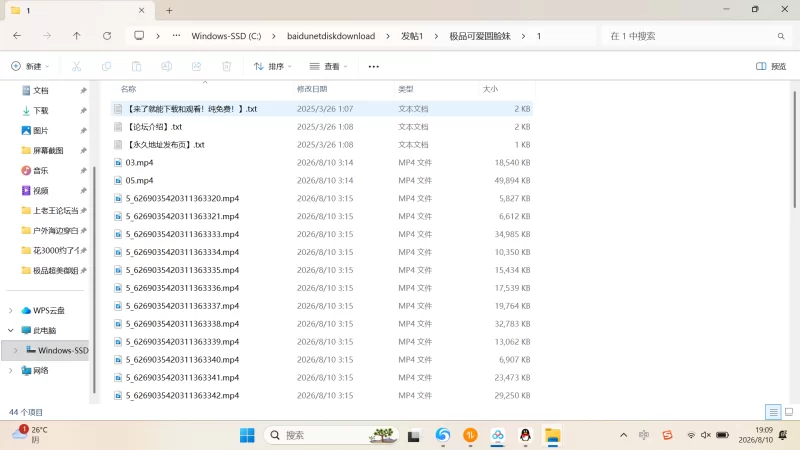800x450 pixels.
Task: Select file 05.mp4
Action: 322,180
